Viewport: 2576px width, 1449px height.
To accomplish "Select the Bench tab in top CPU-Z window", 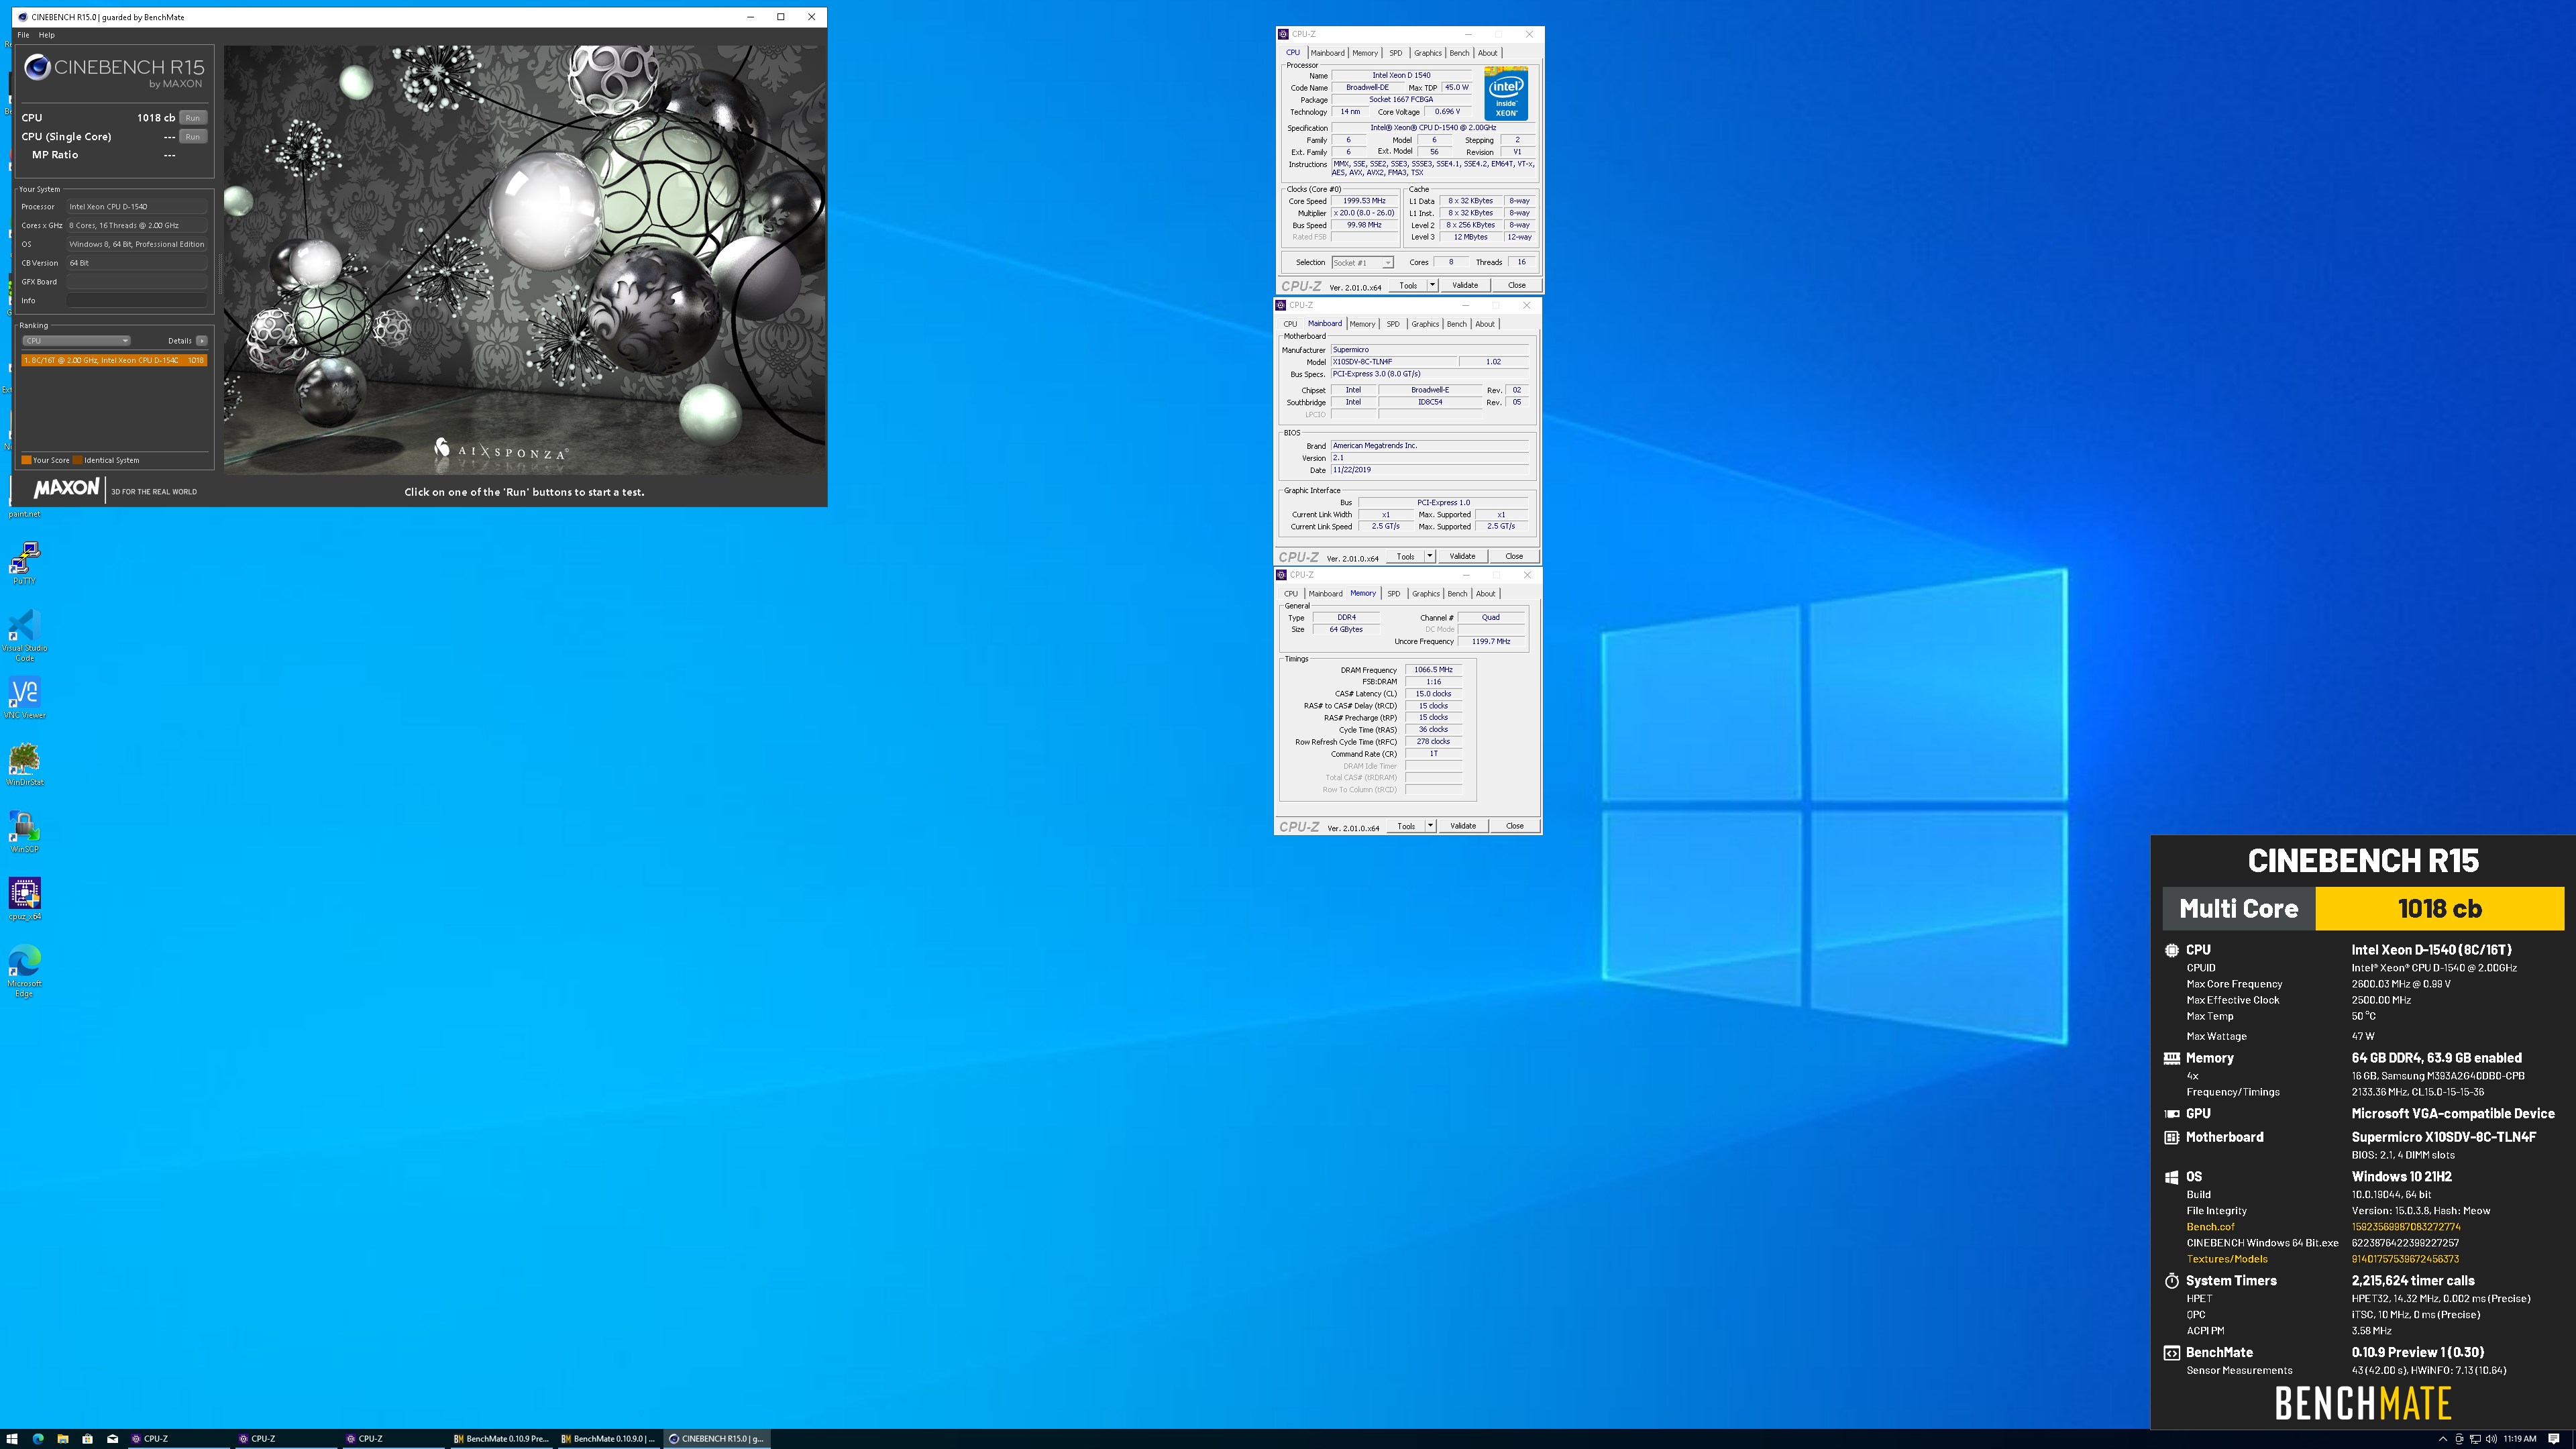I will 1459,53.
